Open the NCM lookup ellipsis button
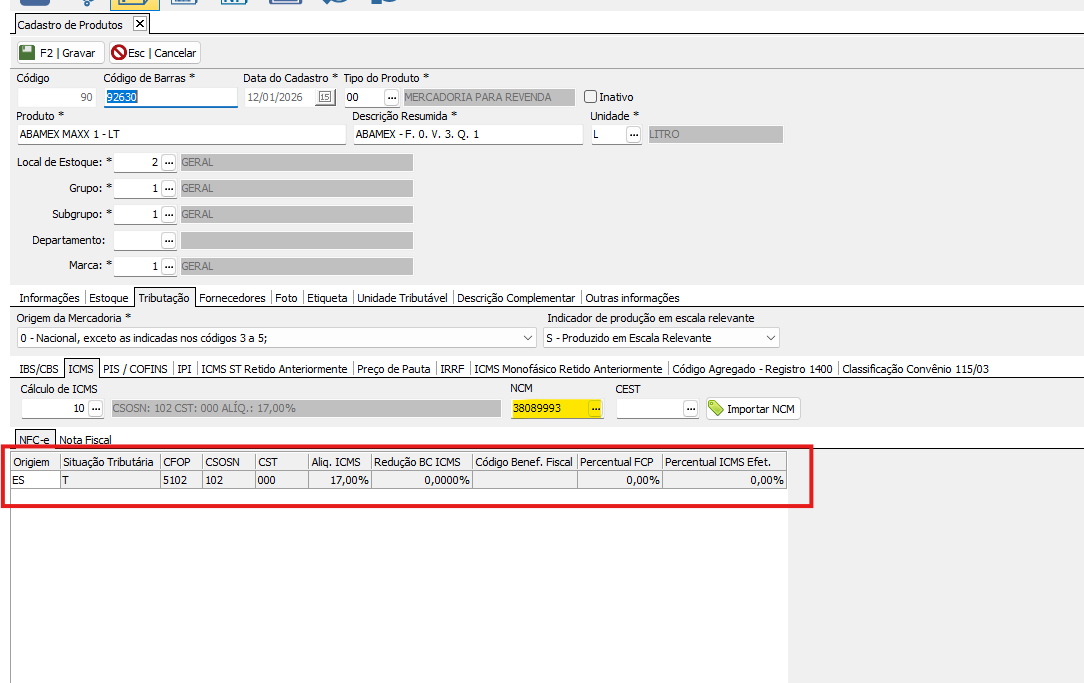The image size is (1084, 683). [596, 409]
